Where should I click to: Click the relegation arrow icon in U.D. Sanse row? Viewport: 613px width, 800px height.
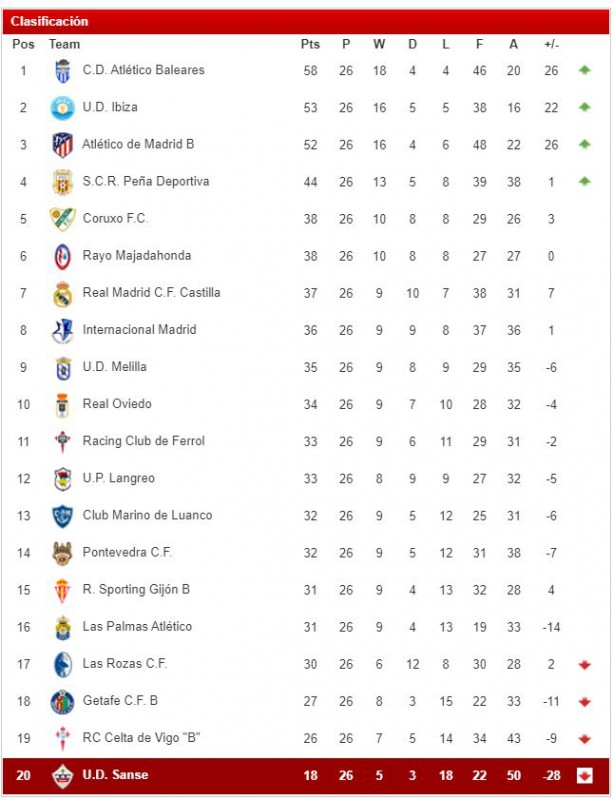pyautogui.click(x=584, y=776)
